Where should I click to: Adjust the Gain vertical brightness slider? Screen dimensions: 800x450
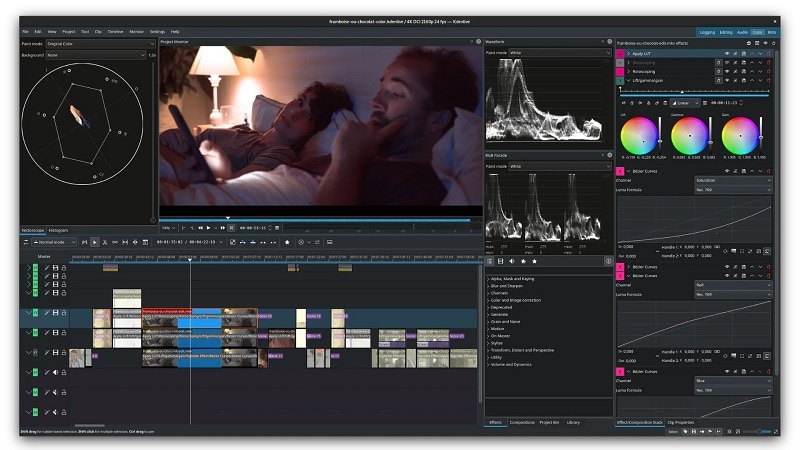click(x=761, y=136)
